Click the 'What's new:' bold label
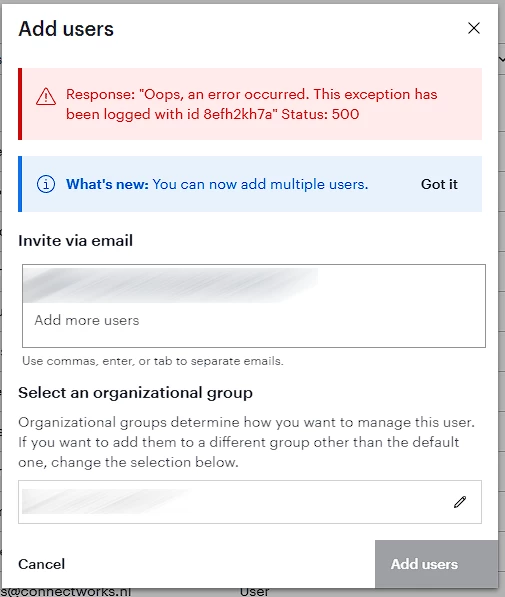505x597 pixels. [x=107, y=184]
